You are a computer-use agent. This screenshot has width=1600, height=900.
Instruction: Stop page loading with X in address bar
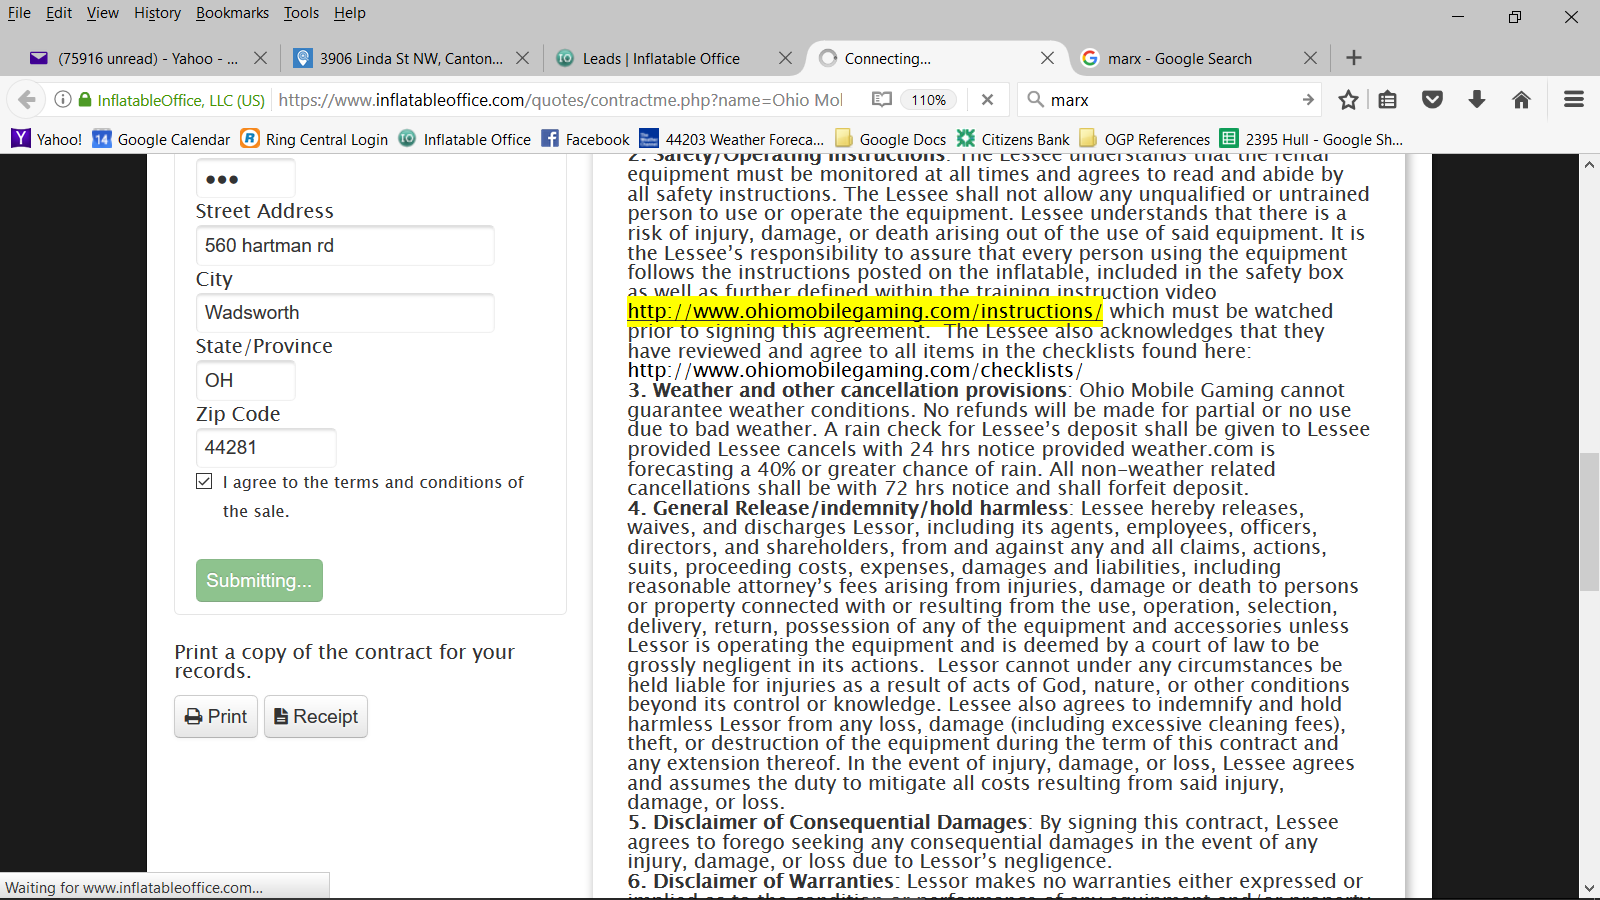pyautogui.click(x=987, y=100)
